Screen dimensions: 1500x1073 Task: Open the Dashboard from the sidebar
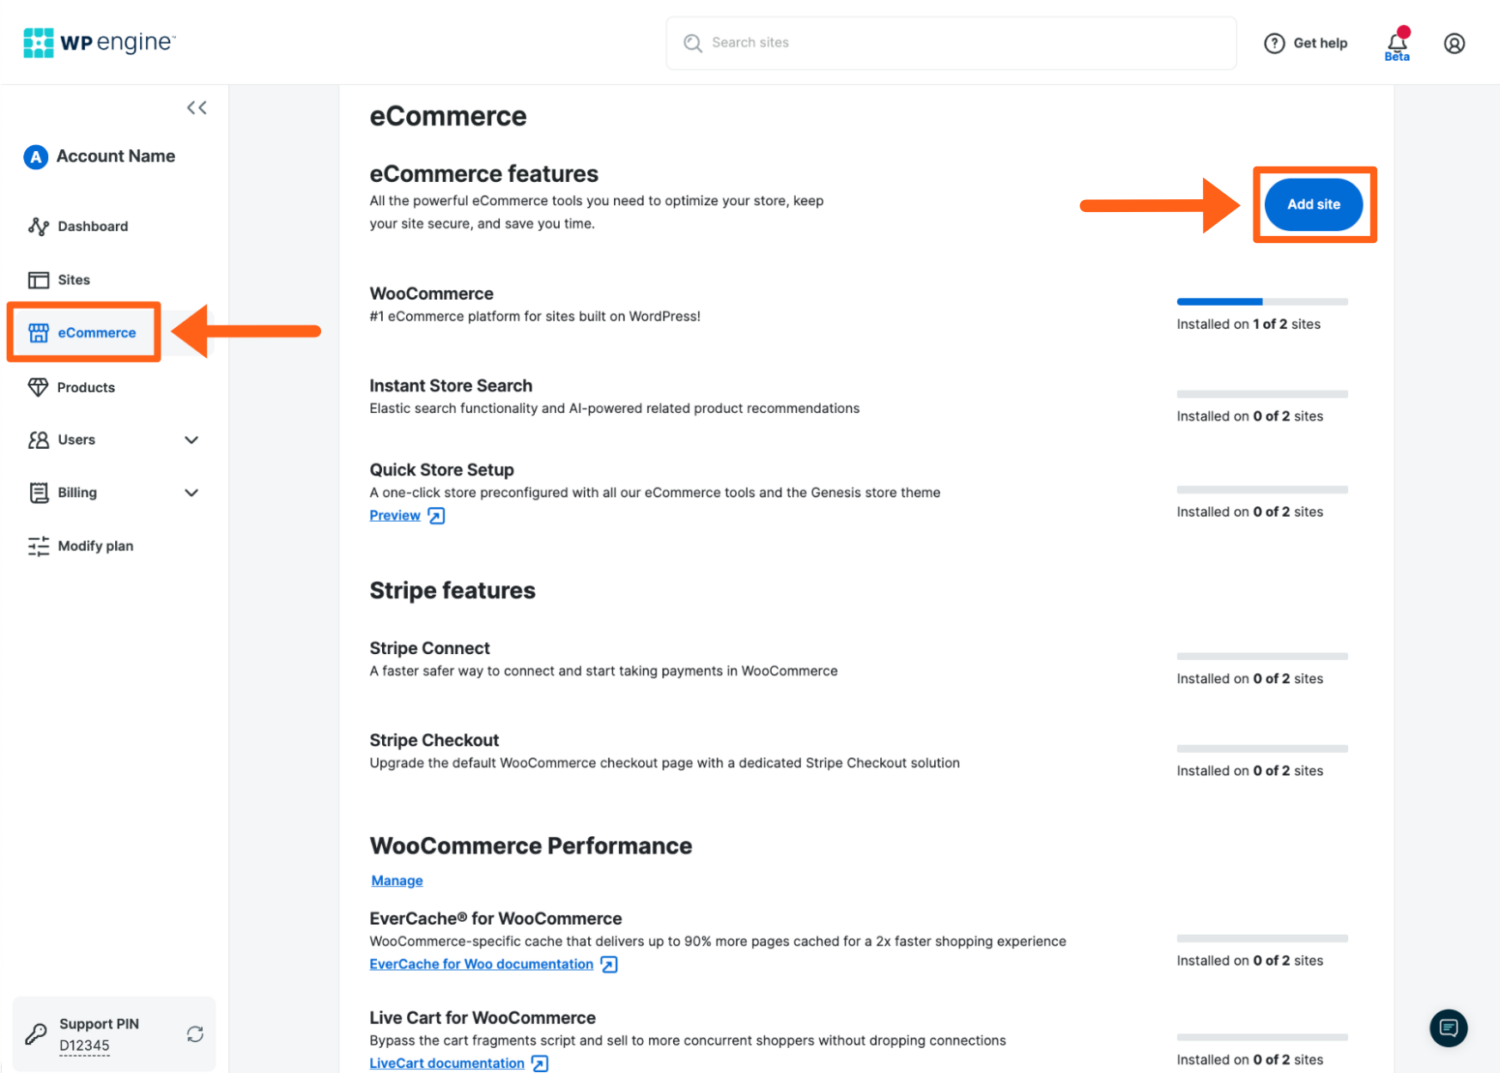92,226
